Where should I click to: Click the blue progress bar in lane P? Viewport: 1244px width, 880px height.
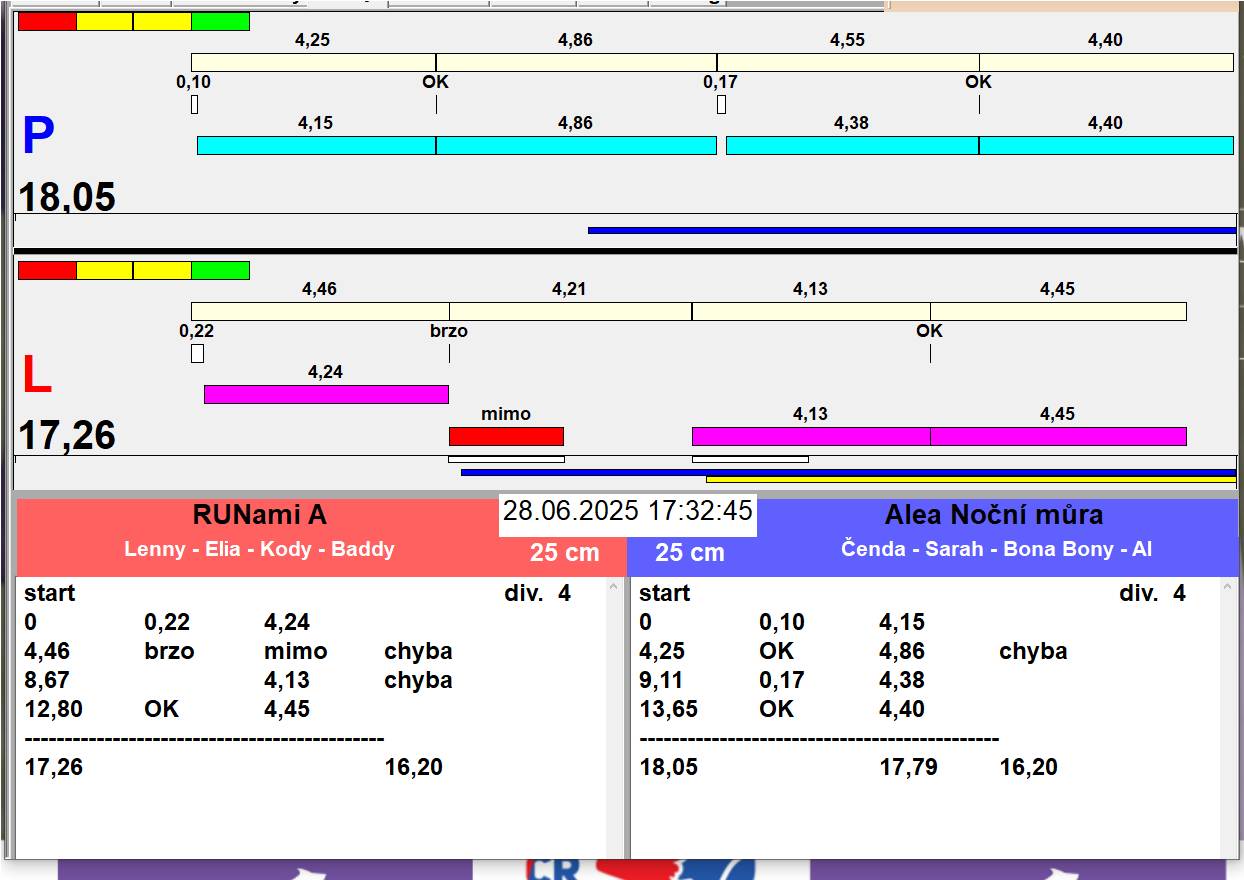911,230
